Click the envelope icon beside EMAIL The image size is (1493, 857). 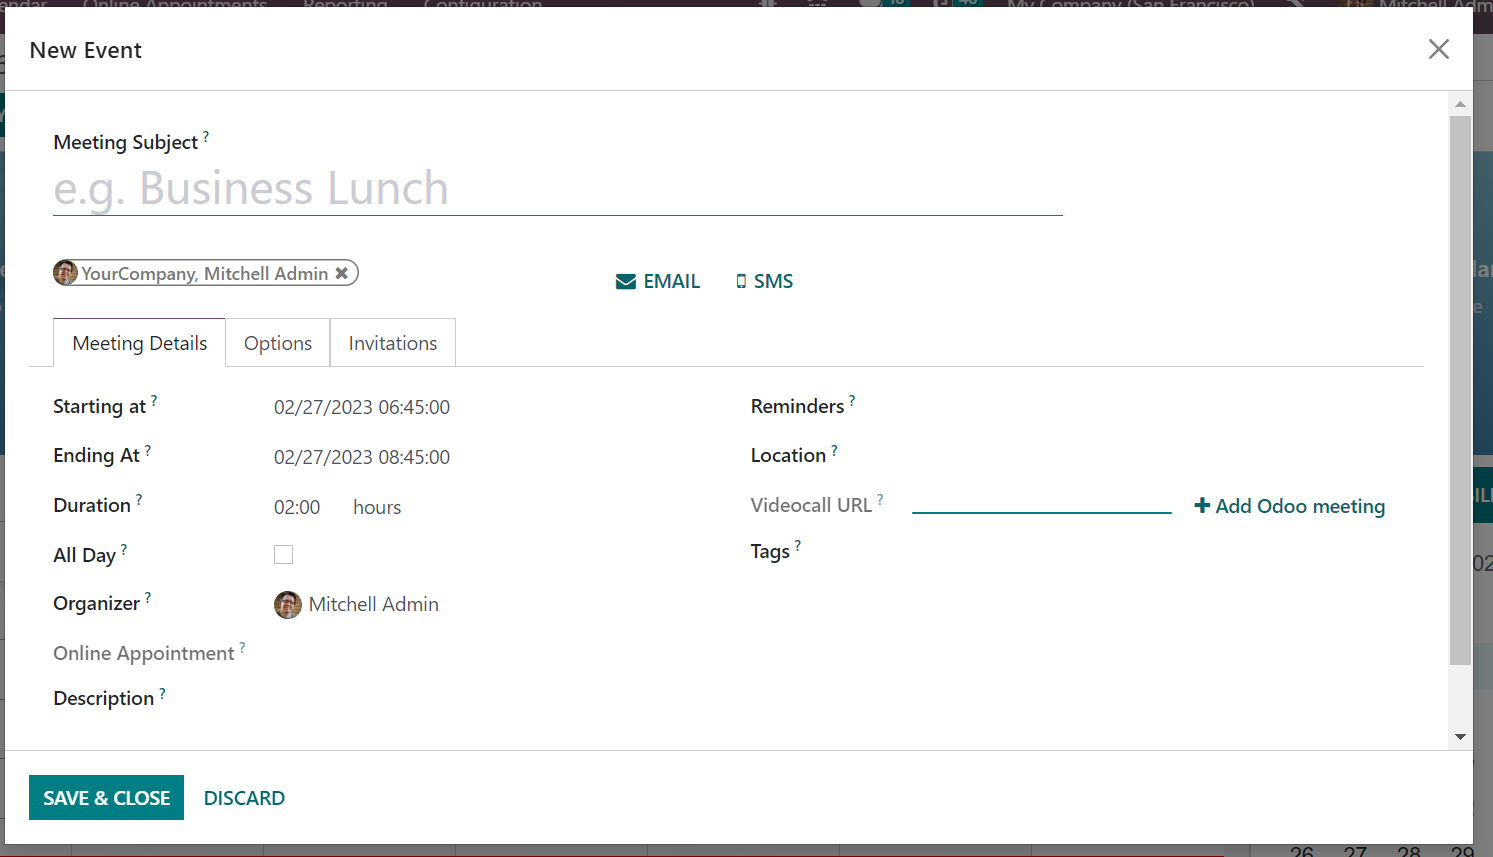(626, 282)
